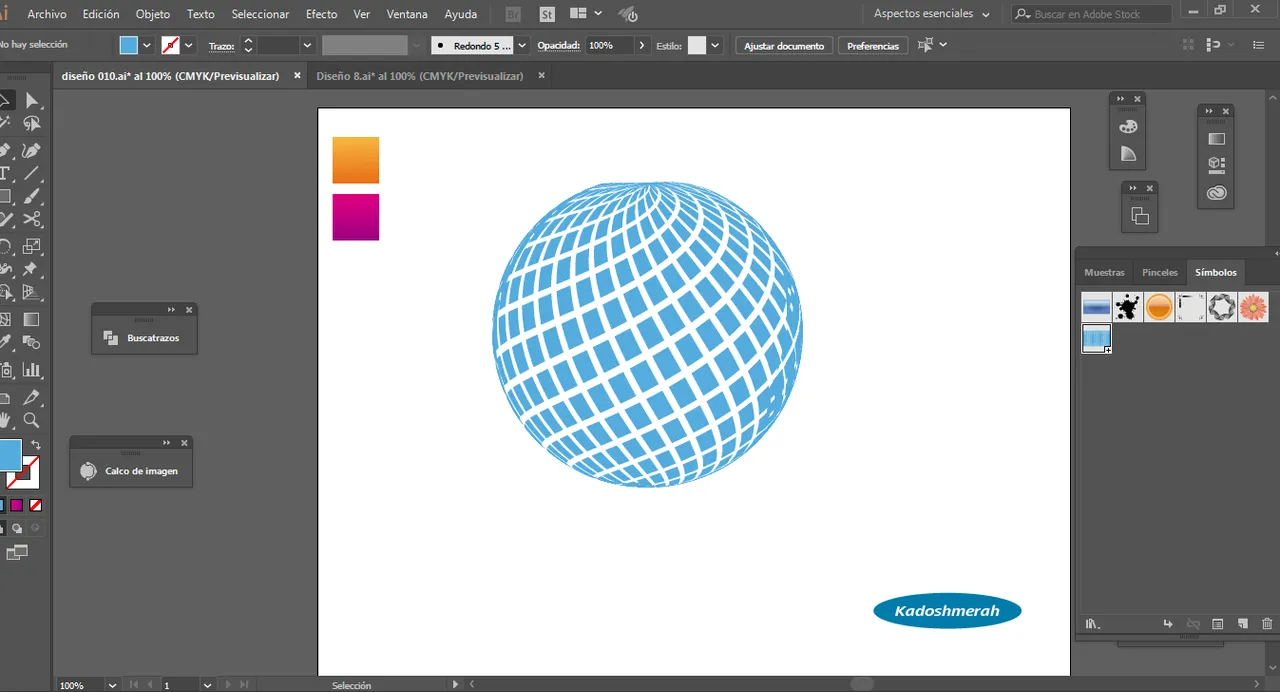Image resolution: width=1280 pixels, height=692 pixels.
Task: Open the Color palette panel icon
Action: pyautogui.click(x=1129, y=127)
